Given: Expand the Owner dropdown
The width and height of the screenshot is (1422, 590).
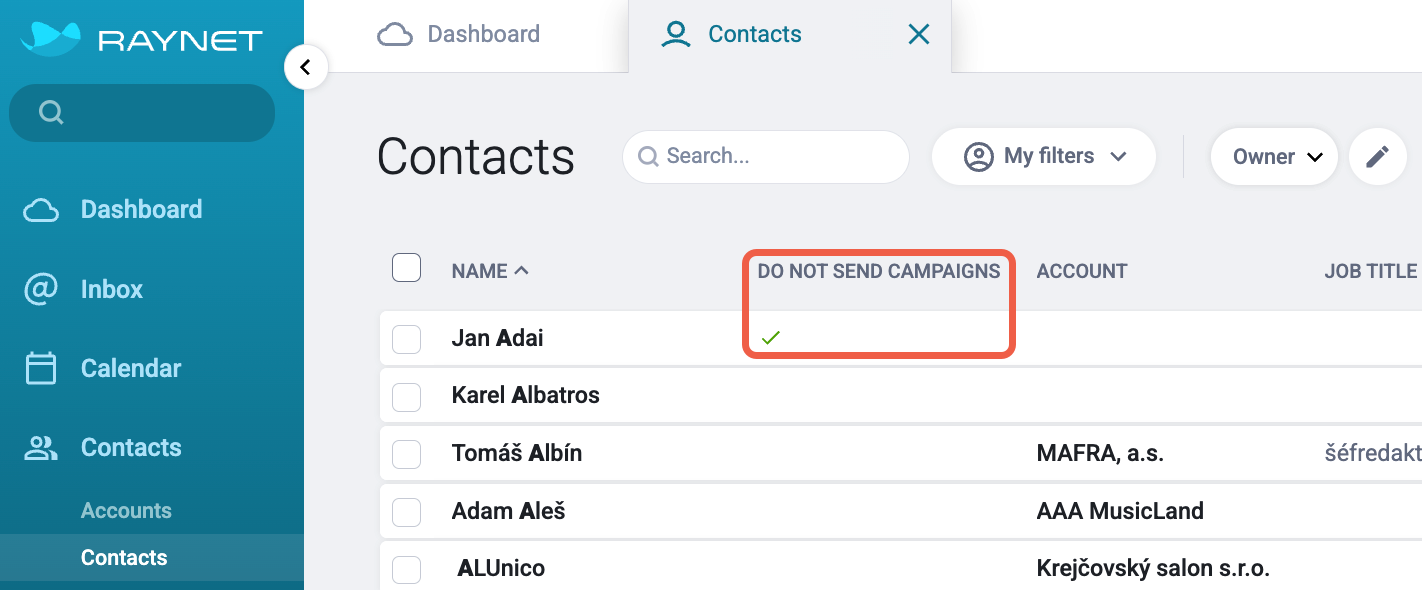Looking at the screenshot, I should (1274, 157).
